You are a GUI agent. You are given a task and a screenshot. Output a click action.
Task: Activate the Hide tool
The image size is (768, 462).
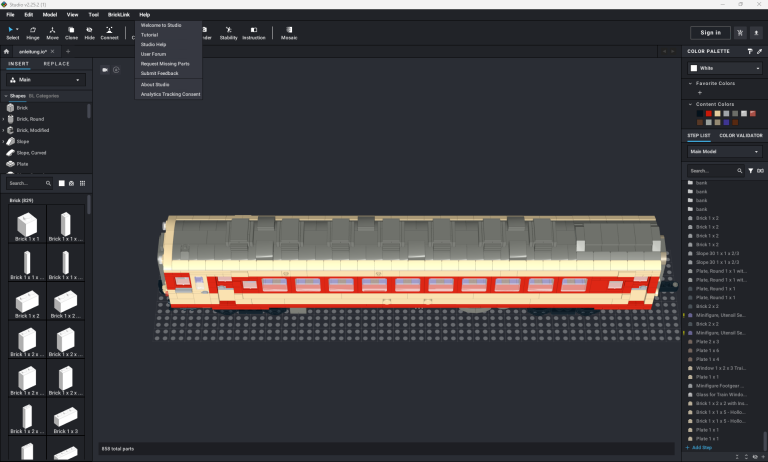tap(89, 32)
